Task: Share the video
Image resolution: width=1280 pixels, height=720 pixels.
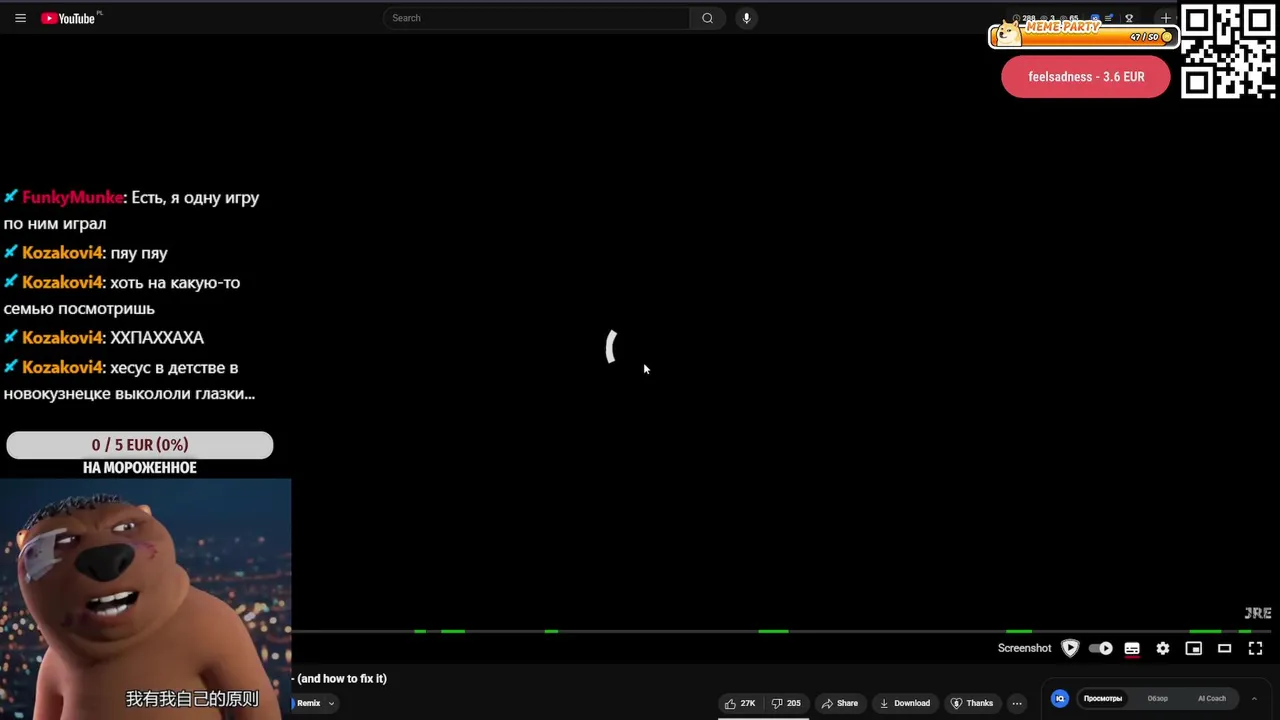Action: coord(840,703)
